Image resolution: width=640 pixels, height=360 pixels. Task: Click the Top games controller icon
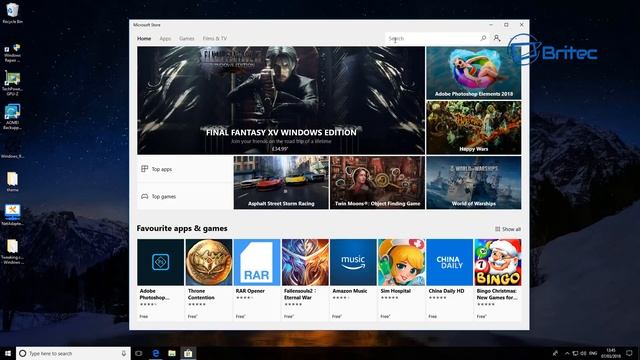(144, 196)
